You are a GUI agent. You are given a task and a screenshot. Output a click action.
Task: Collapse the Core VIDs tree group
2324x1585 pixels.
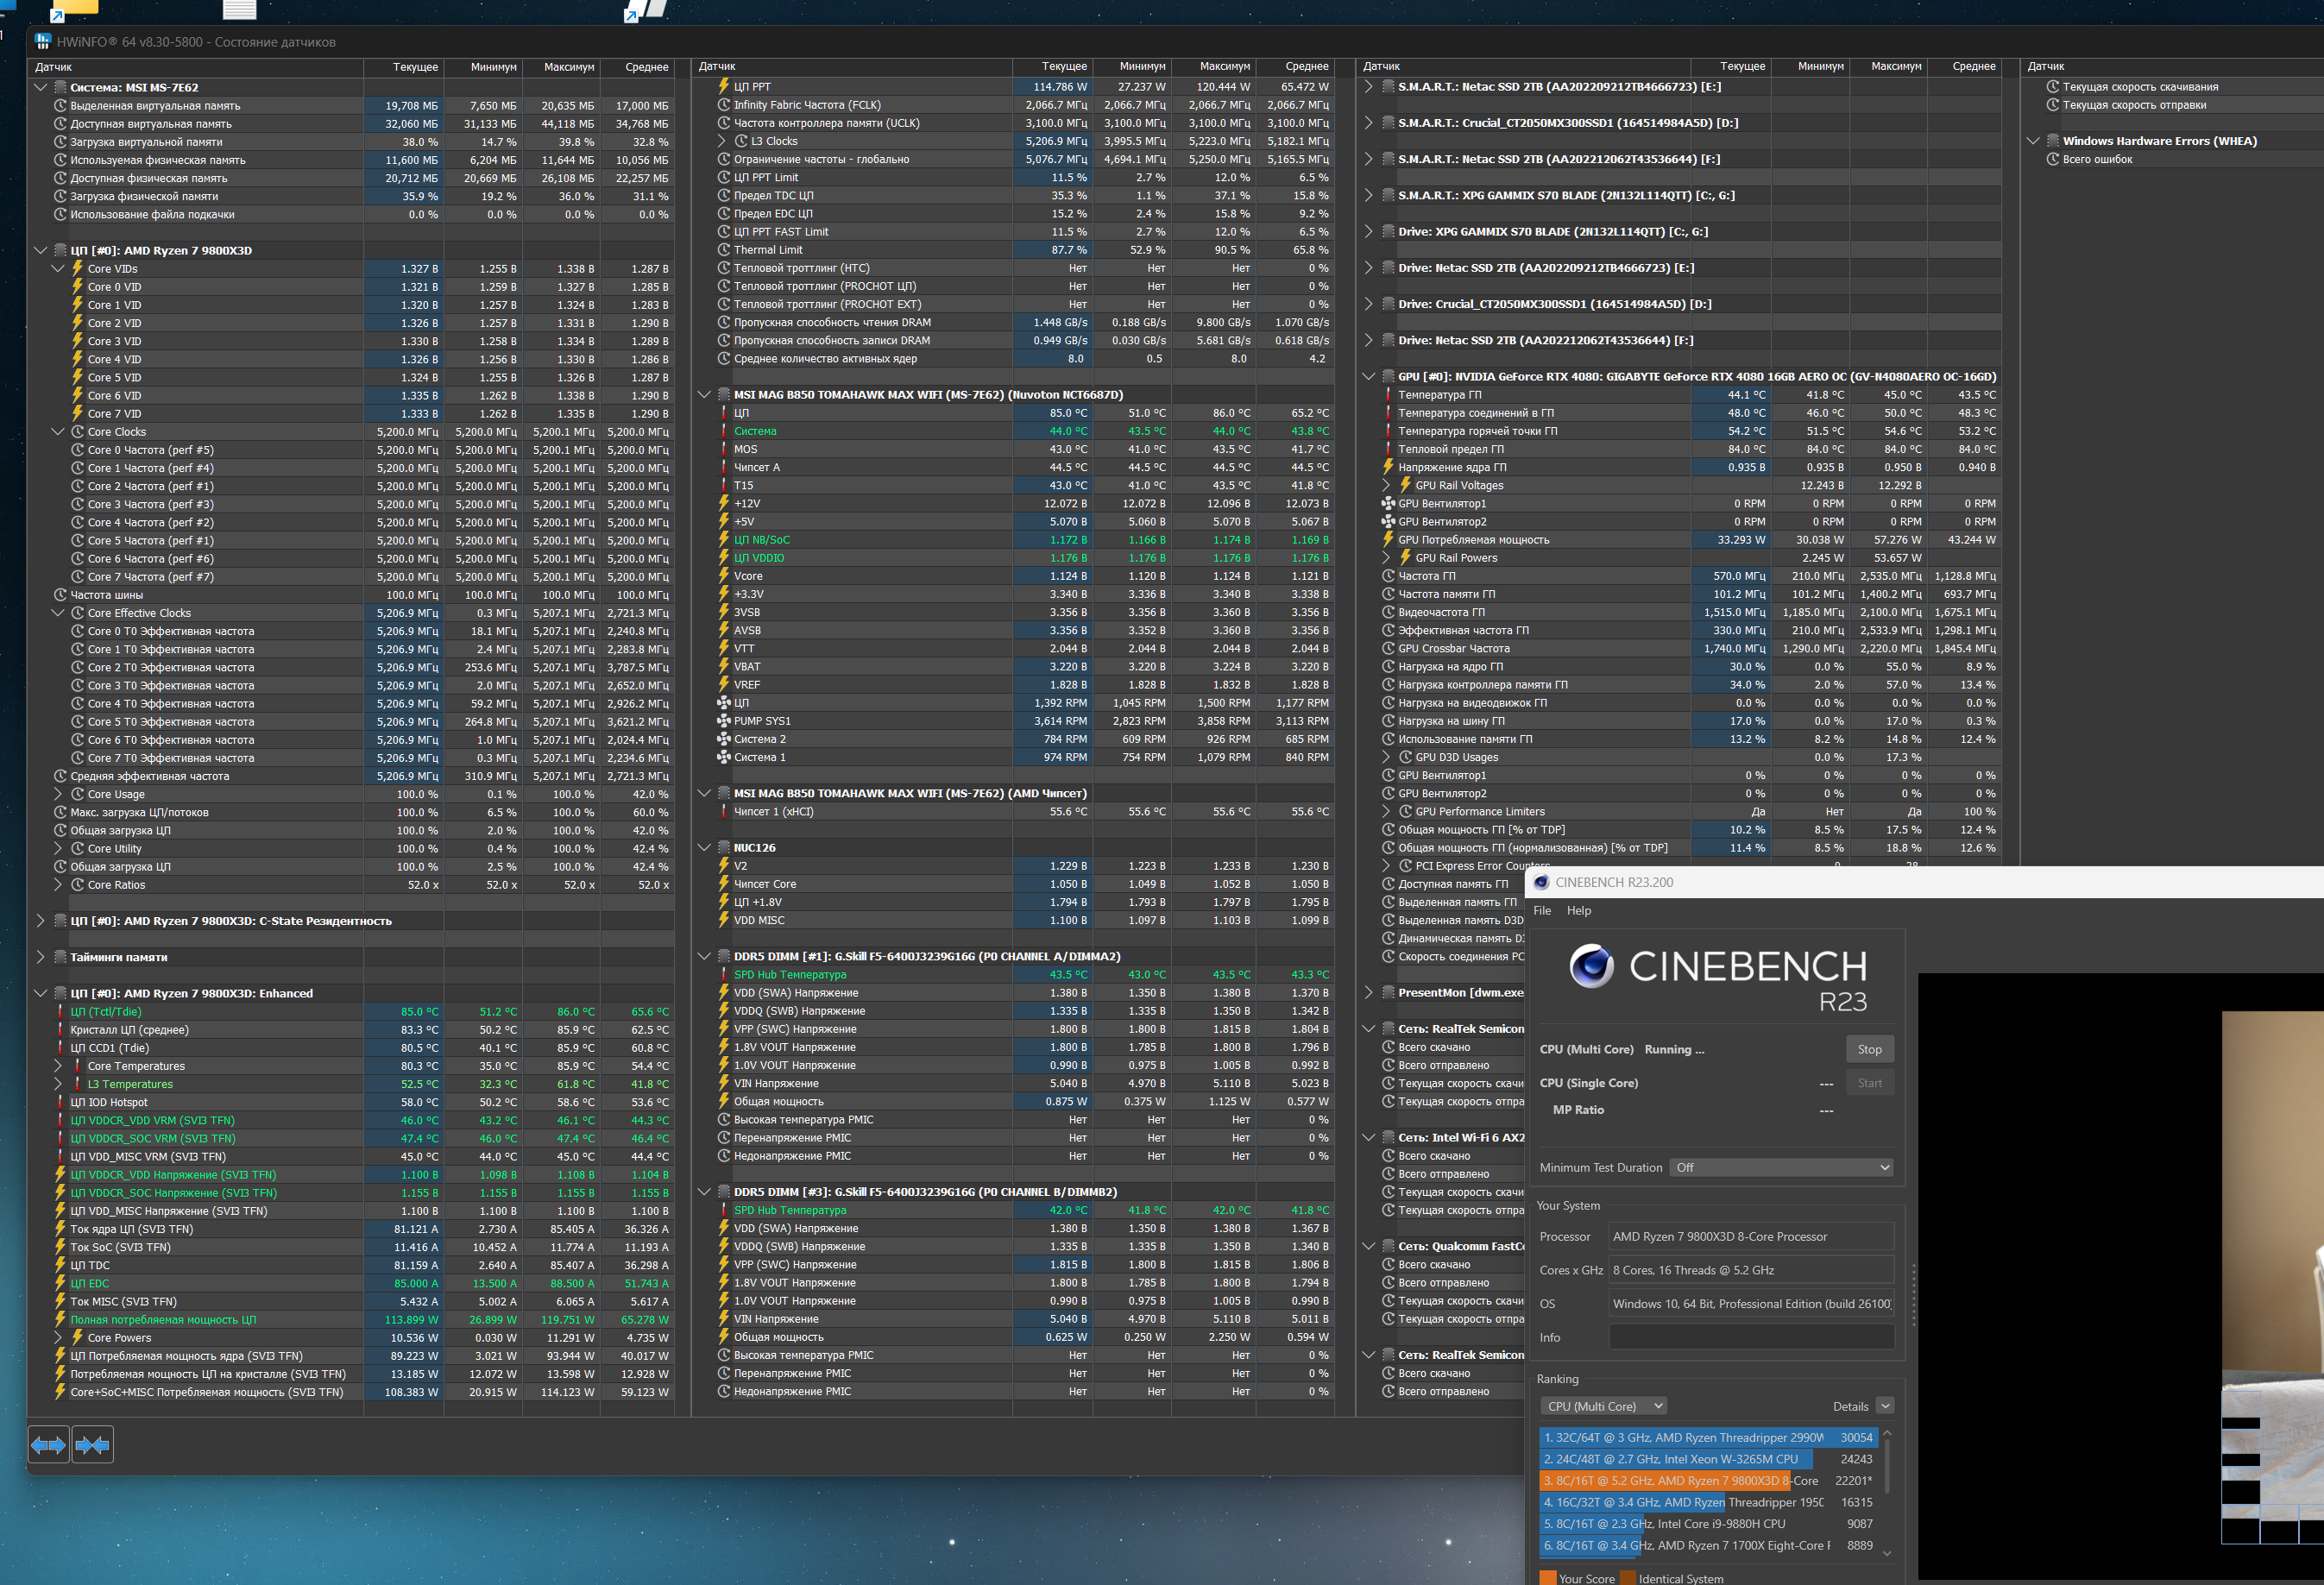(x=58, y=269)
